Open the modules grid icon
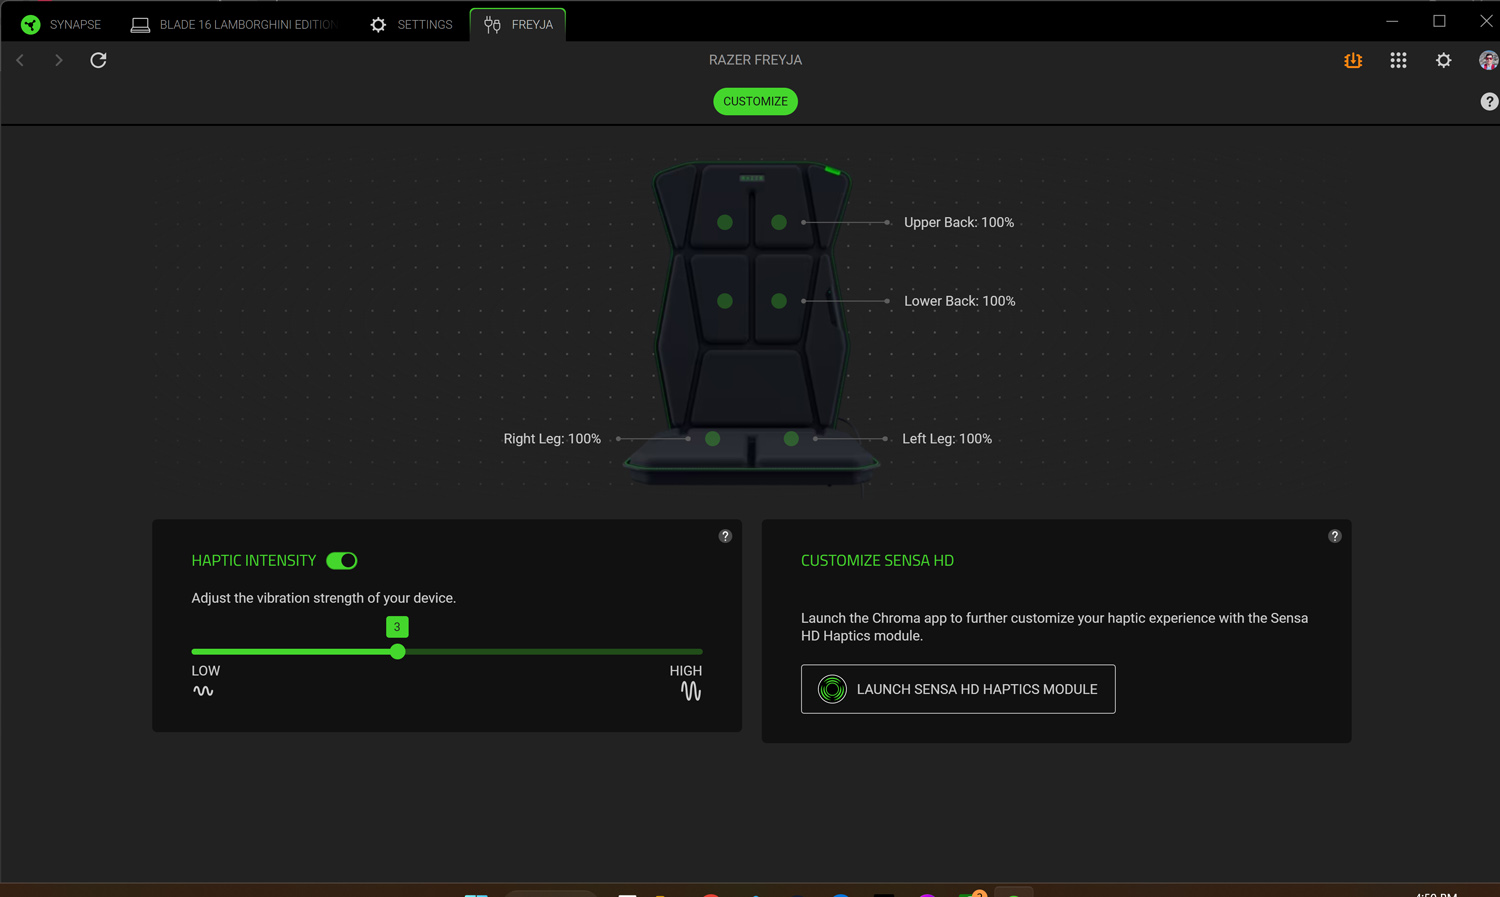1500x897 pixels. [x=1398, y=60]
